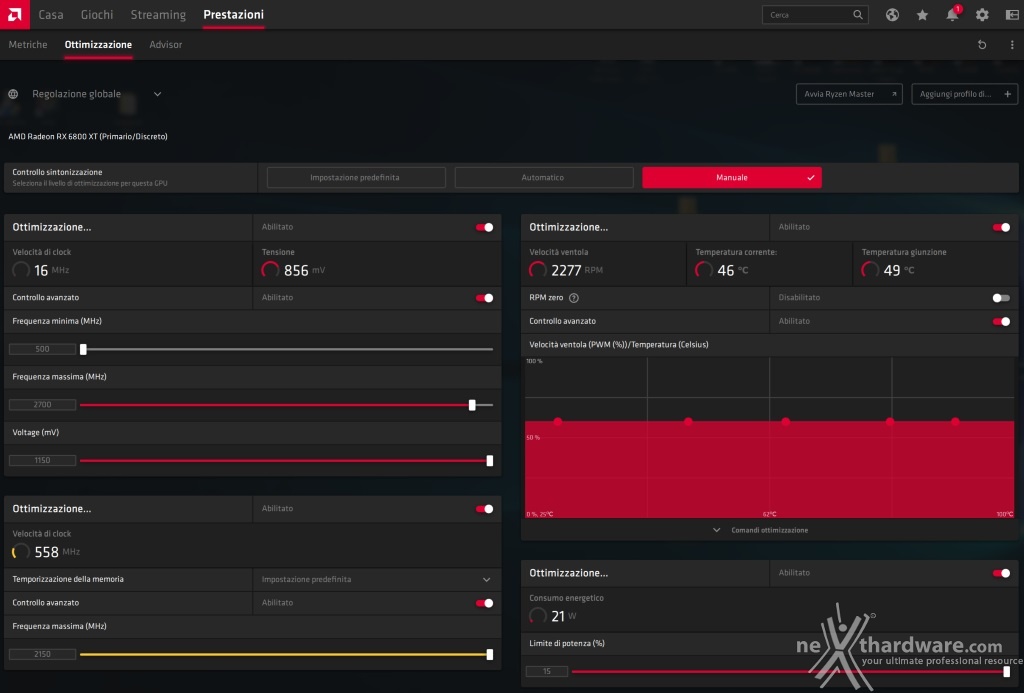Click the memory clock 558 MHz gauge
The height and width of the screenshot is (693, 1024).
[21, 552]
